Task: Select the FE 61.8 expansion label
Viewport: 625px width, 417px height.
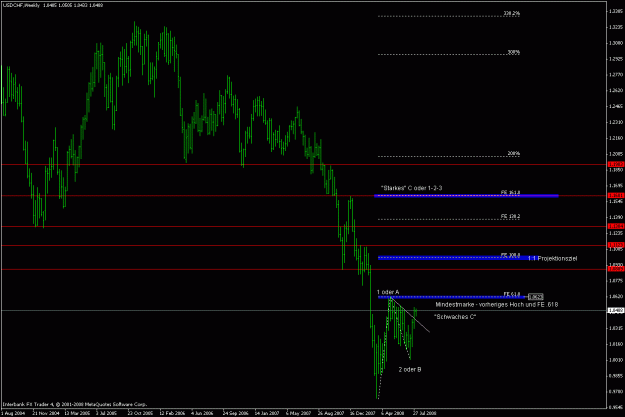Action: [x=512, y=294]
